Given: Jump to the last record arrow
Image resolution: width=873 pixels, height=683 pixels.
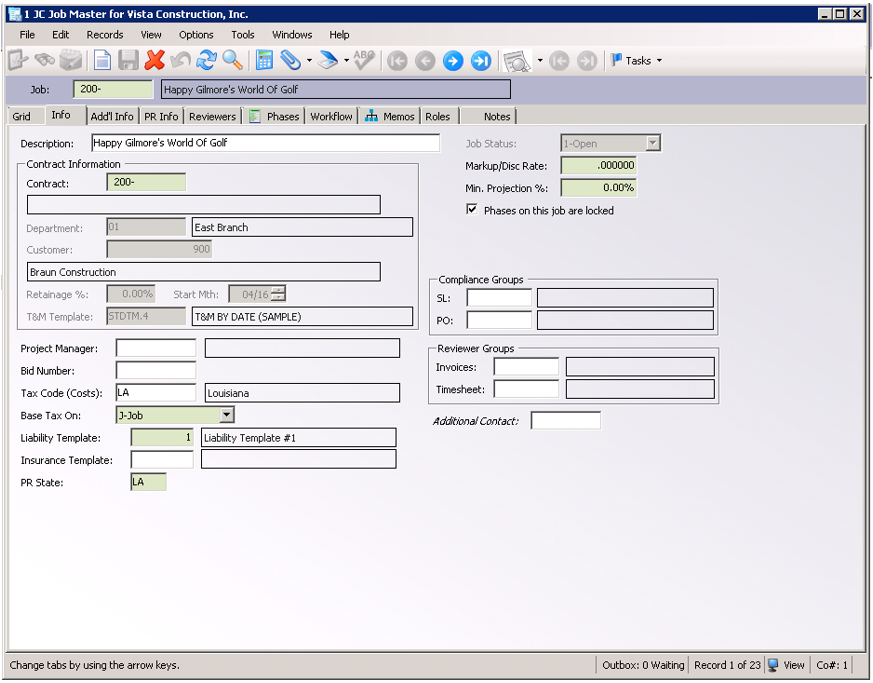Looking at the screenshot, I should pos(481,61).
